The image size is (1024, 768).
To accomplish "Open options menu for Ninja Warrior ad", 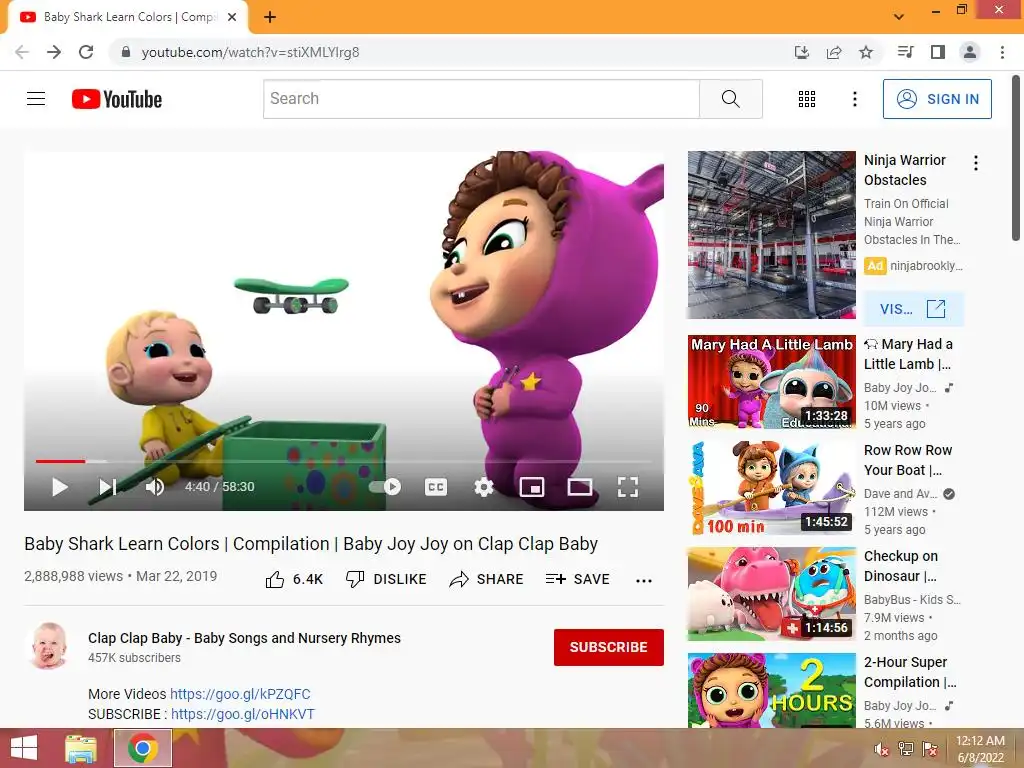I will (976, 163).
